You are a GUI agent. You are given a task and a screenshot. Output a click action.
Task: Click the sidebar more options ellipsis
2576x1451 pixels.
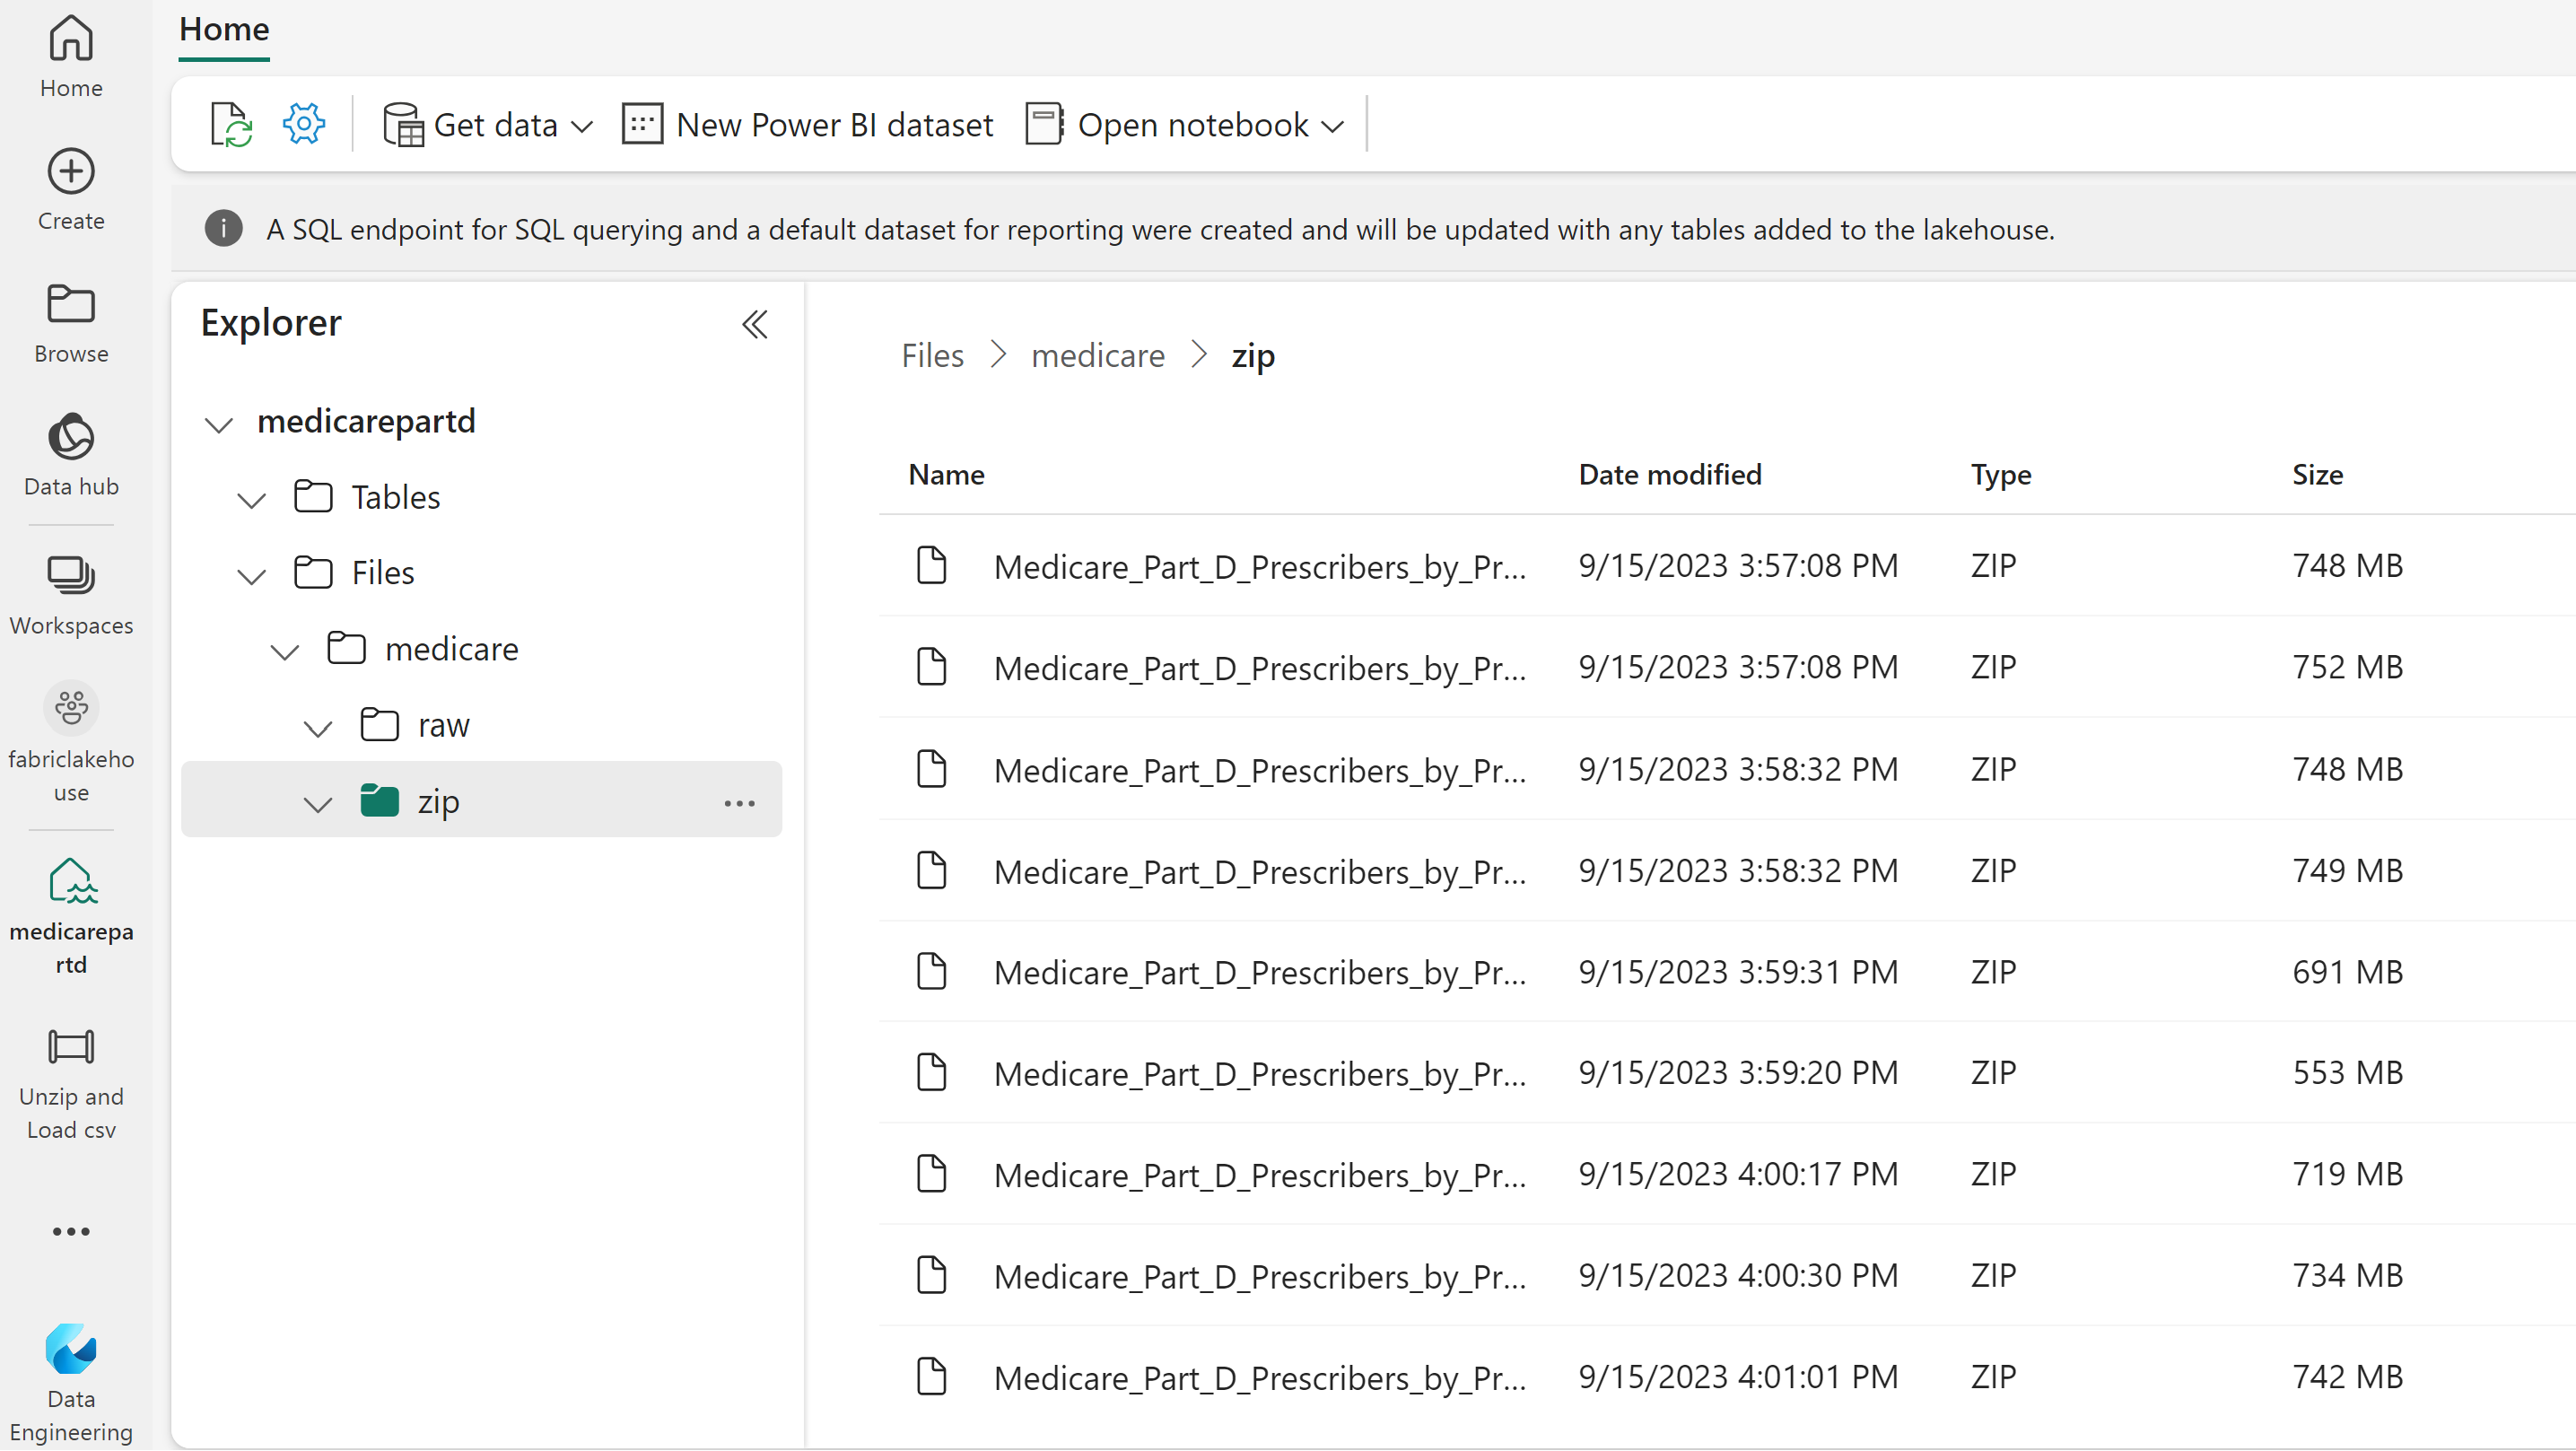(x=71, y=1233)
